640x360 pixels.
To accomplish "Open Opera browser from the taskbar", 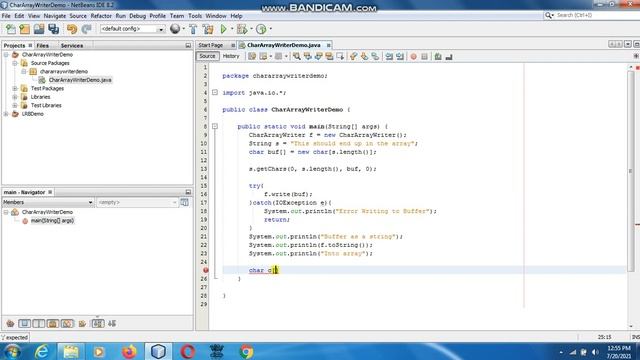I will coord(187,351).
